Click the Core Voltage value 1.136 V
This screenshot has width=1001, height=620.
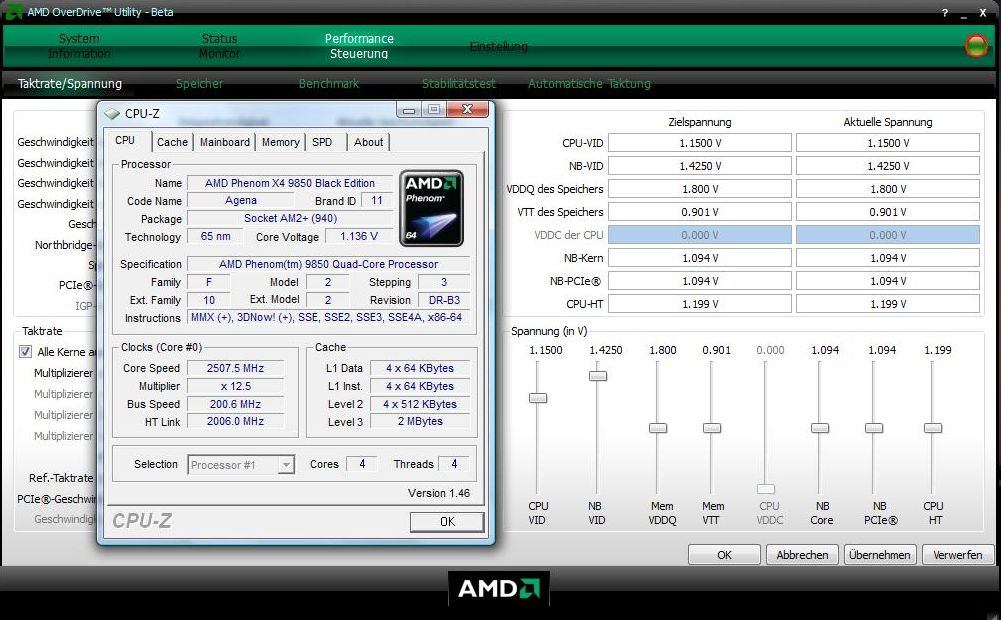(359, 236)
